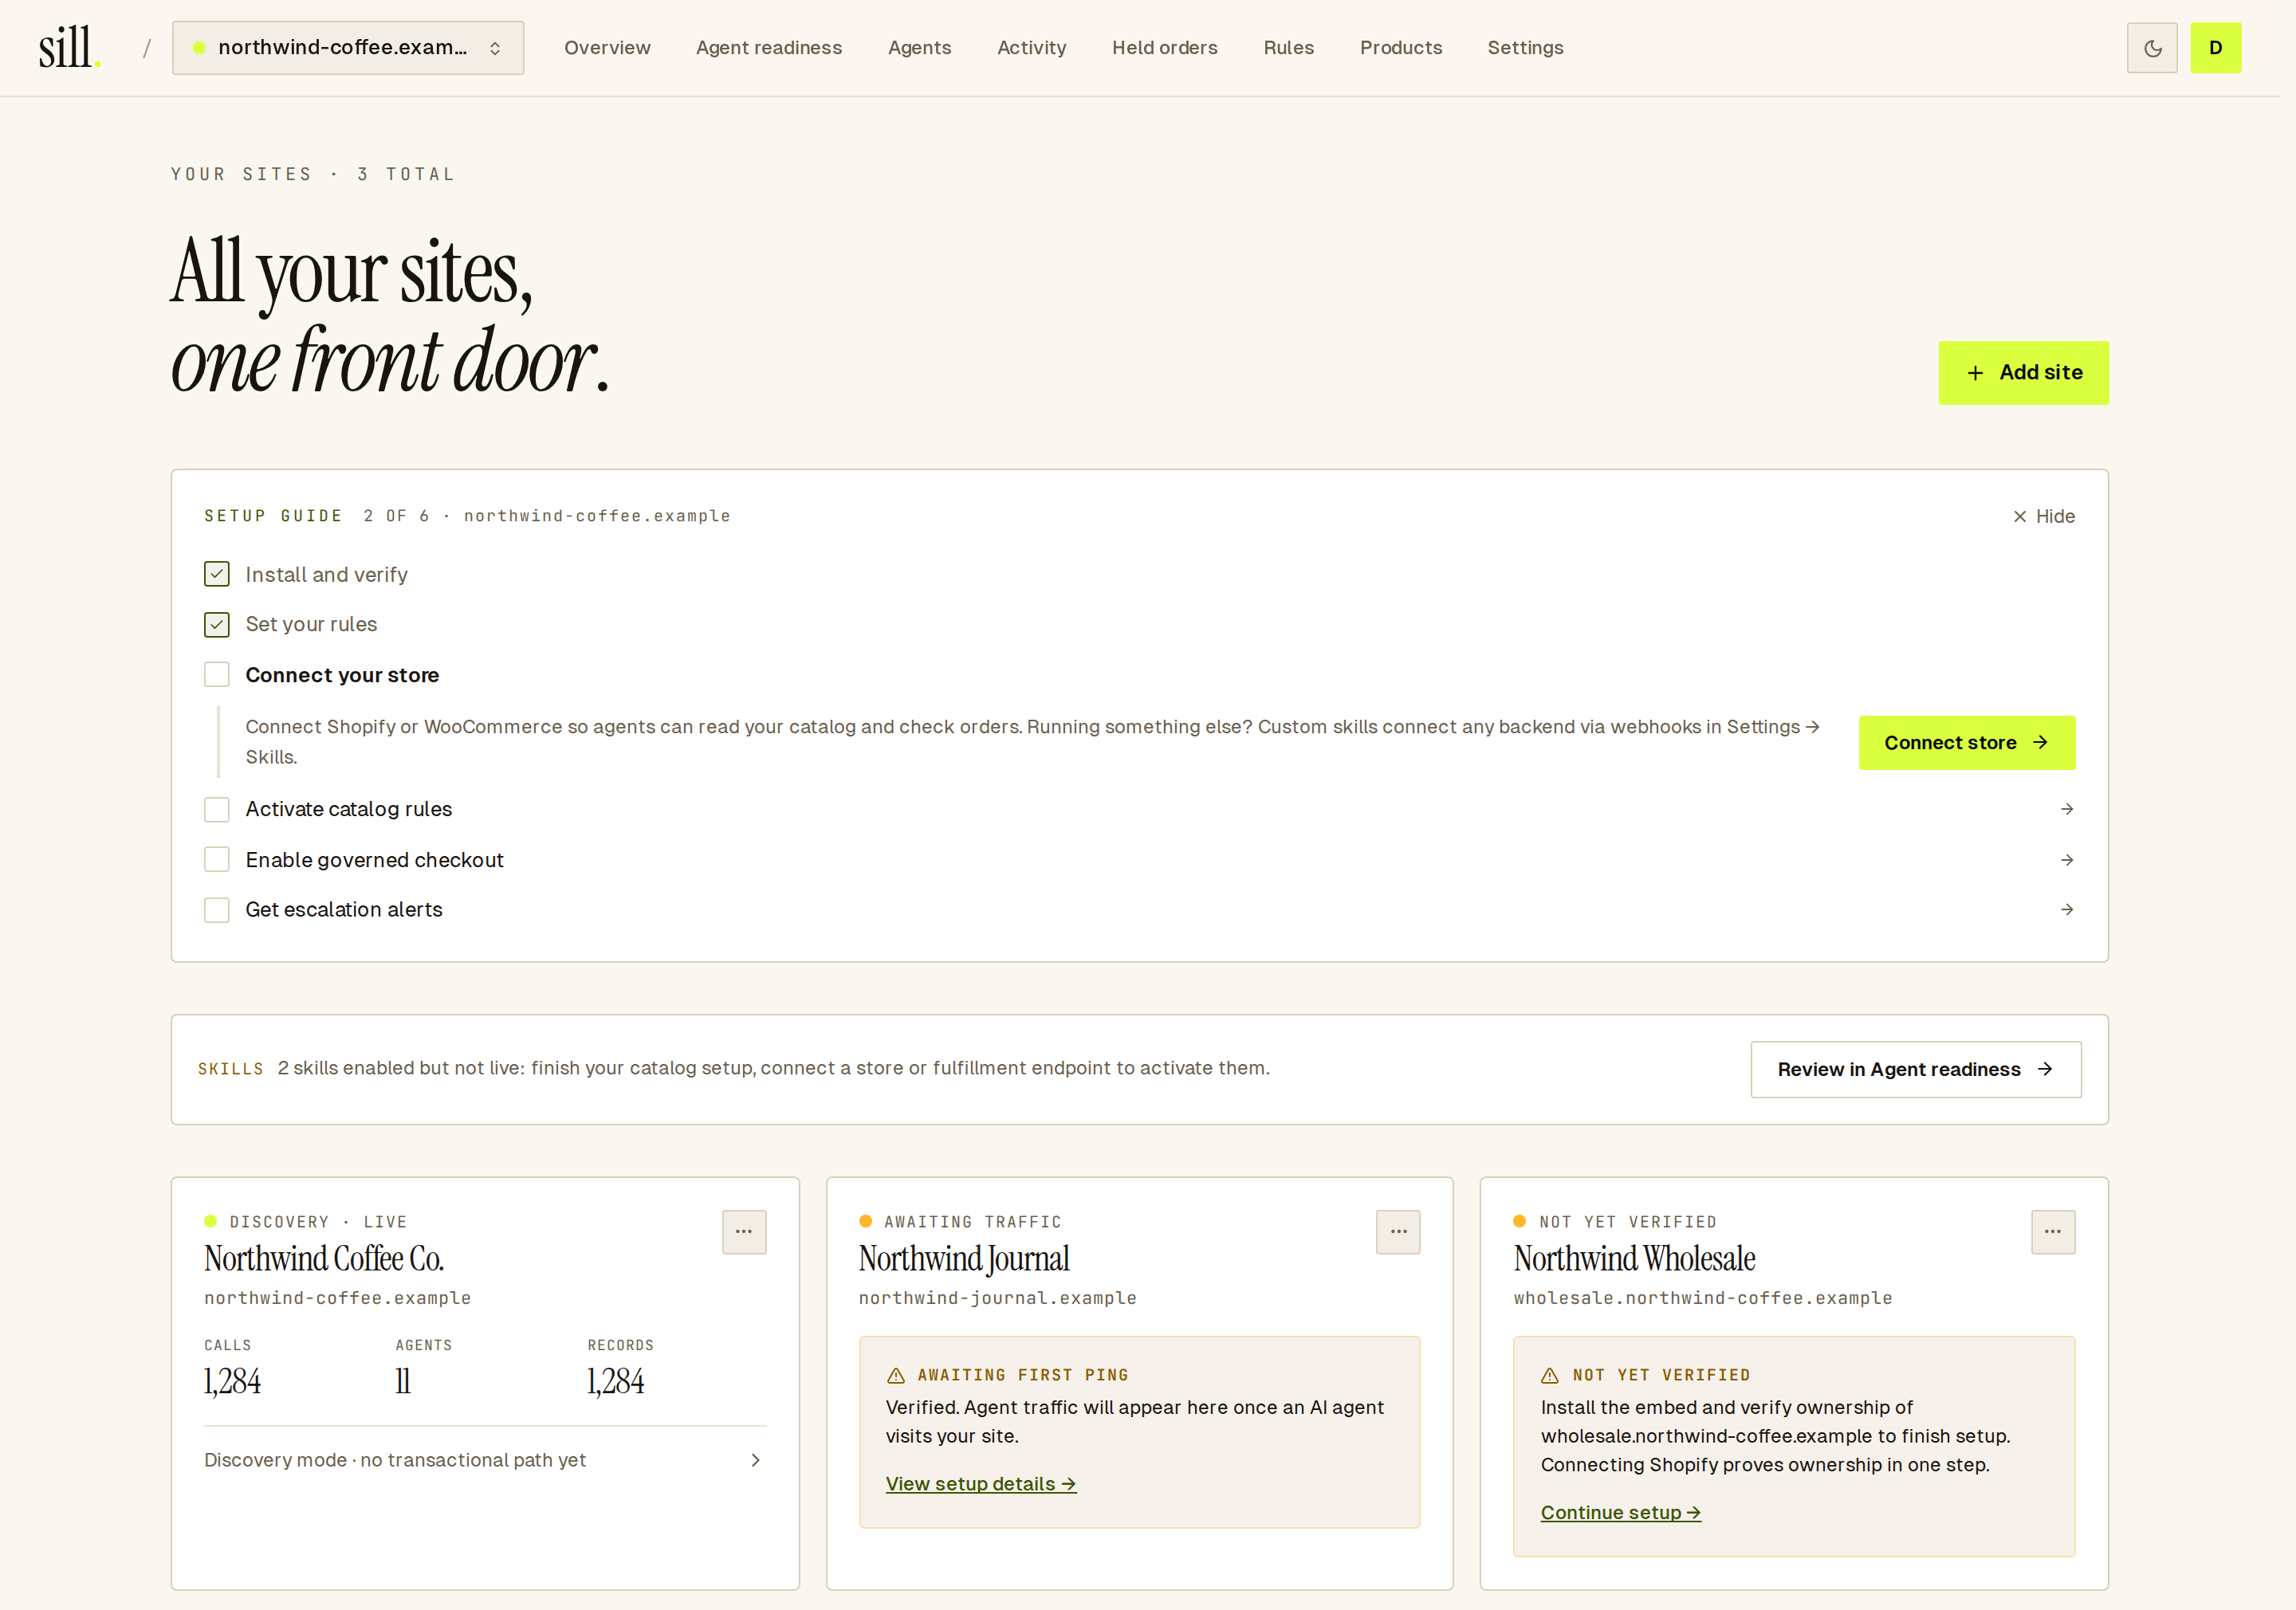Hide the setup guide panel
The height and width of the screenshot is (1610, 2296).
point(2044,516)
